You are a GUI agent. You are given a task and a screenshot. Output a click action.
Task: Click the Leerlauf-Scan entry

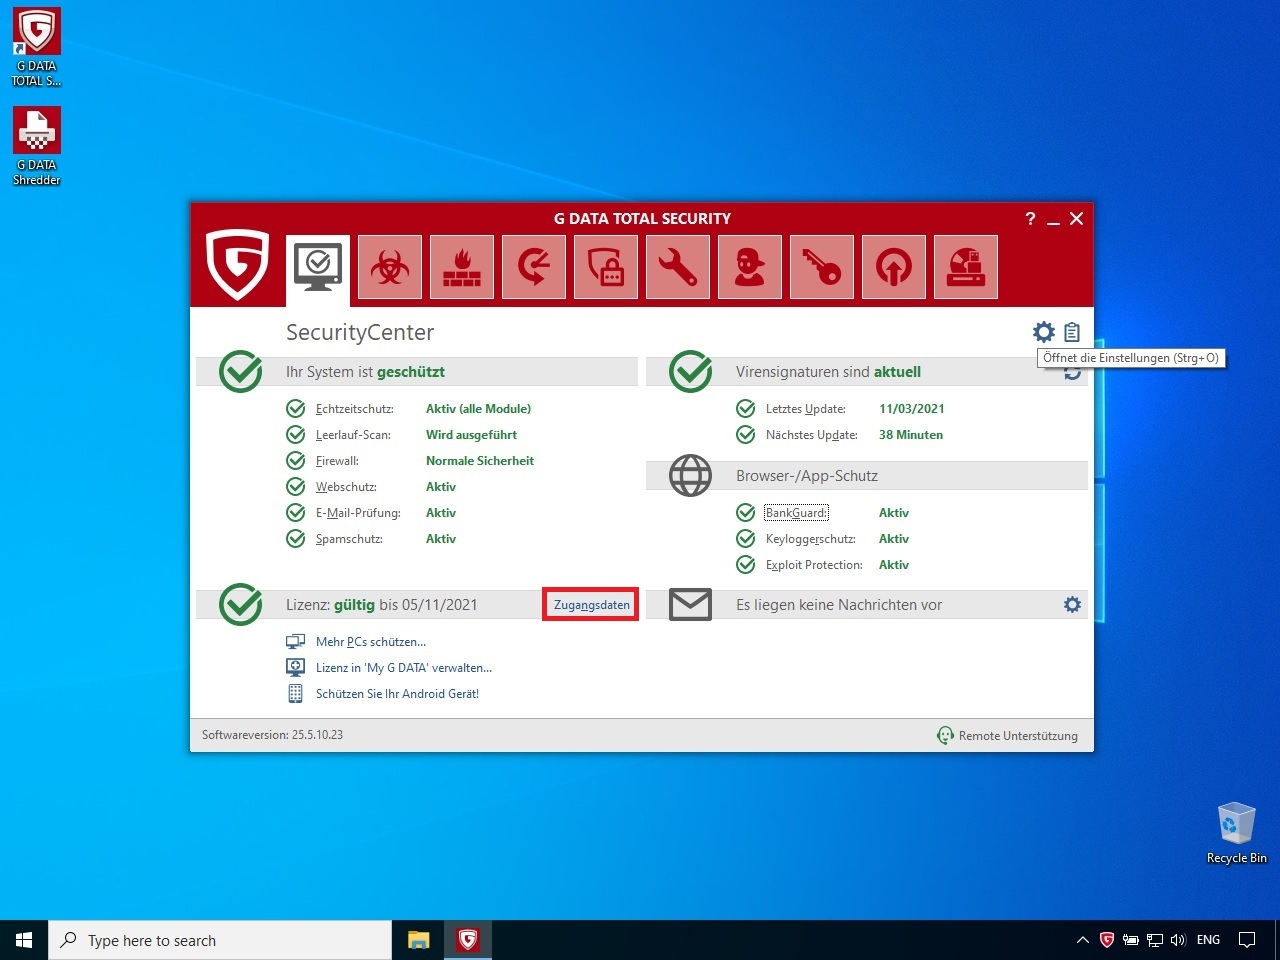(353, 435)
